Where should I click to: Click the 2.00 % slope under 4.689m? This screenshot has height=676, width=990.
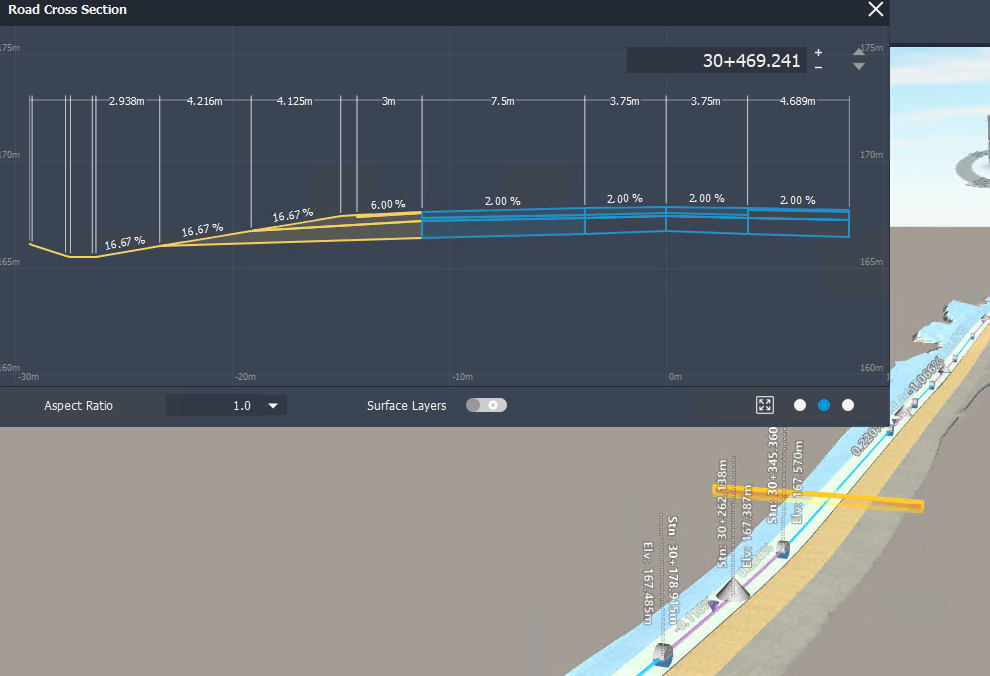[797, 200]
